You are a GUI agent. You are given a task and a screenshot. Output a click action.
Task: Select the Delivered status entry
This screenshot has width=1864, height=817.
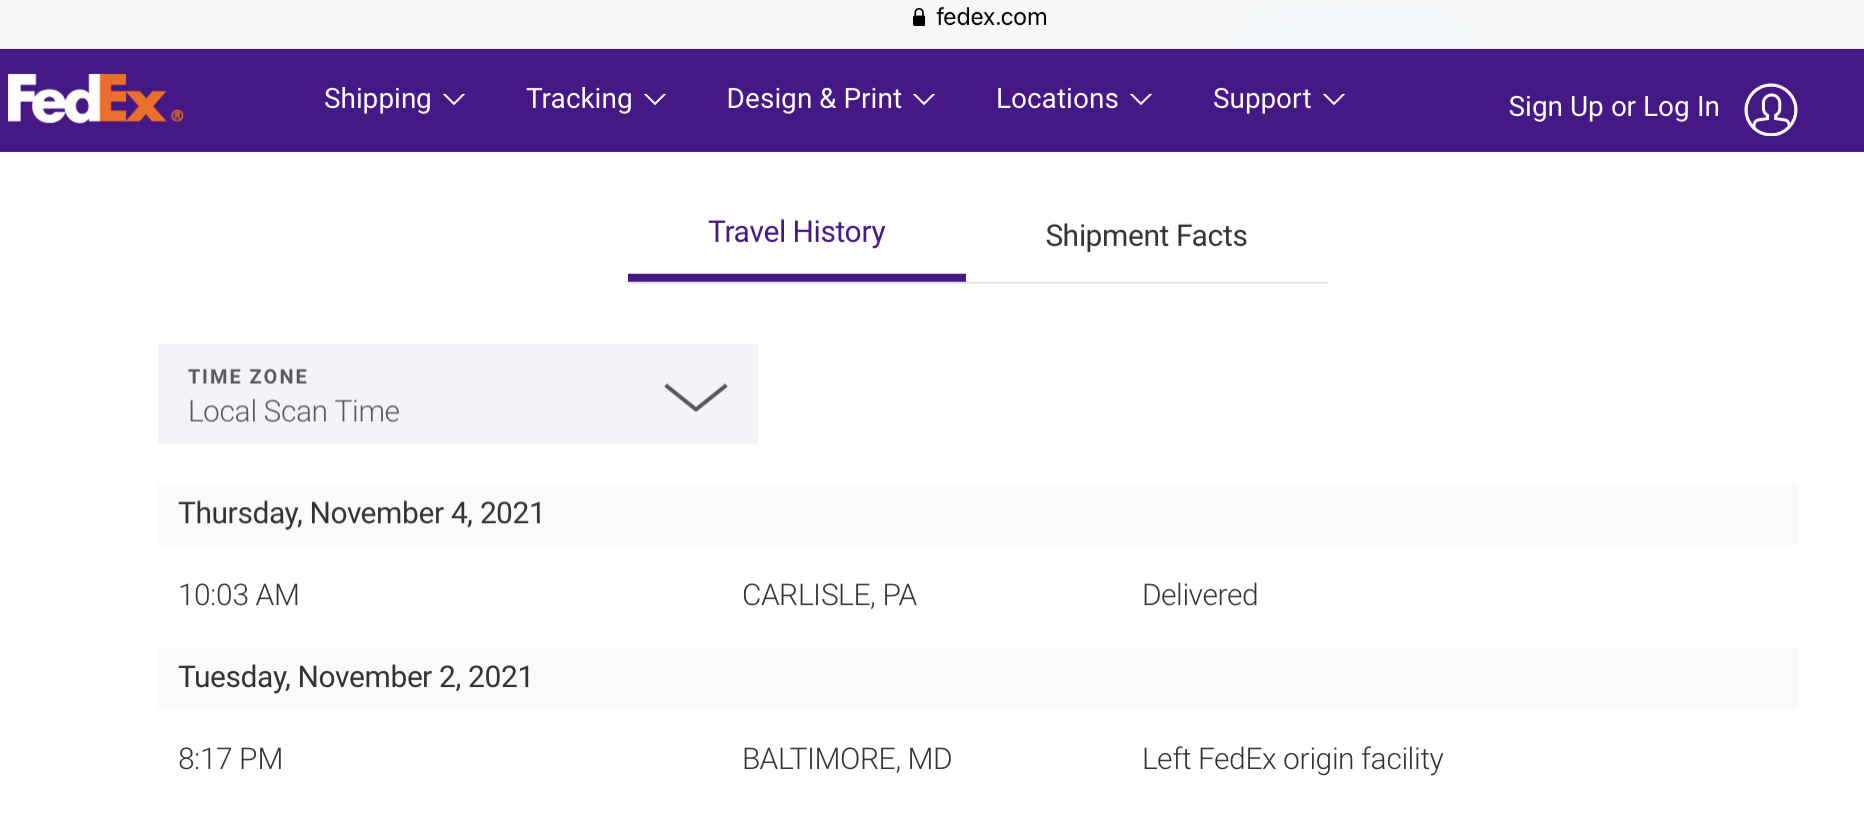1200,595
